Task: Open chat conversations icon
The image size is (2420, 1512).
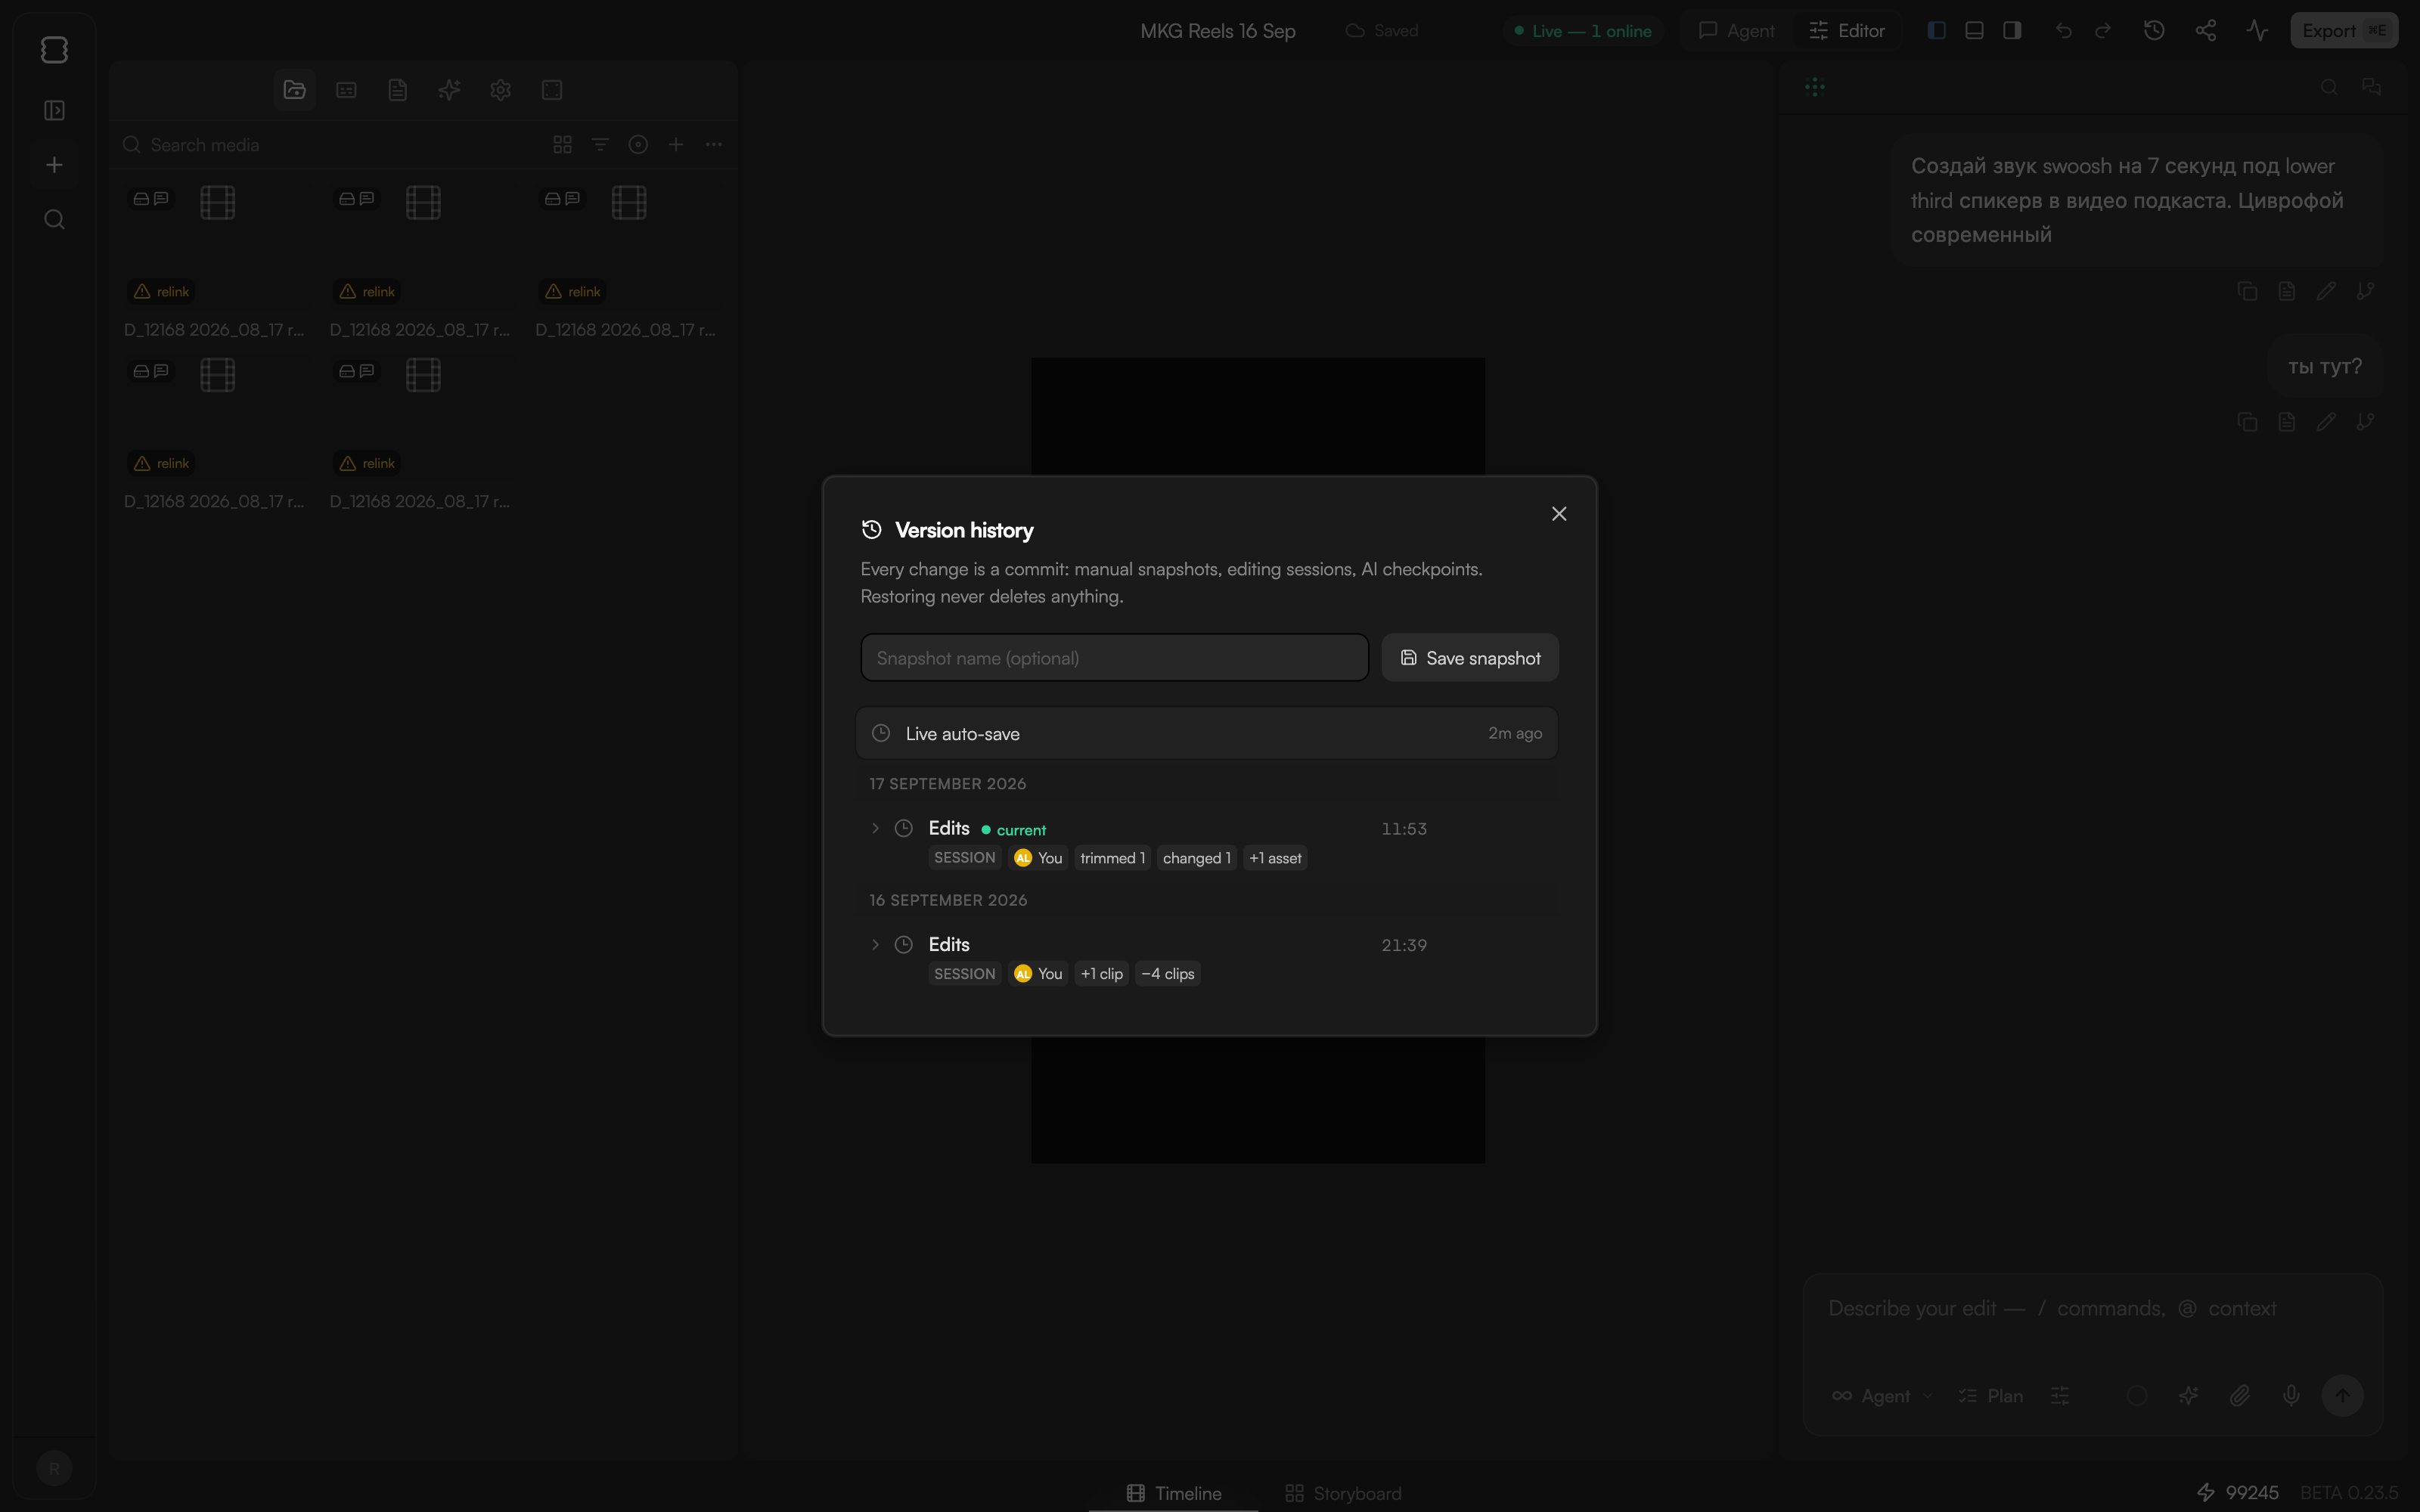Action: (x=2371, y=87)
